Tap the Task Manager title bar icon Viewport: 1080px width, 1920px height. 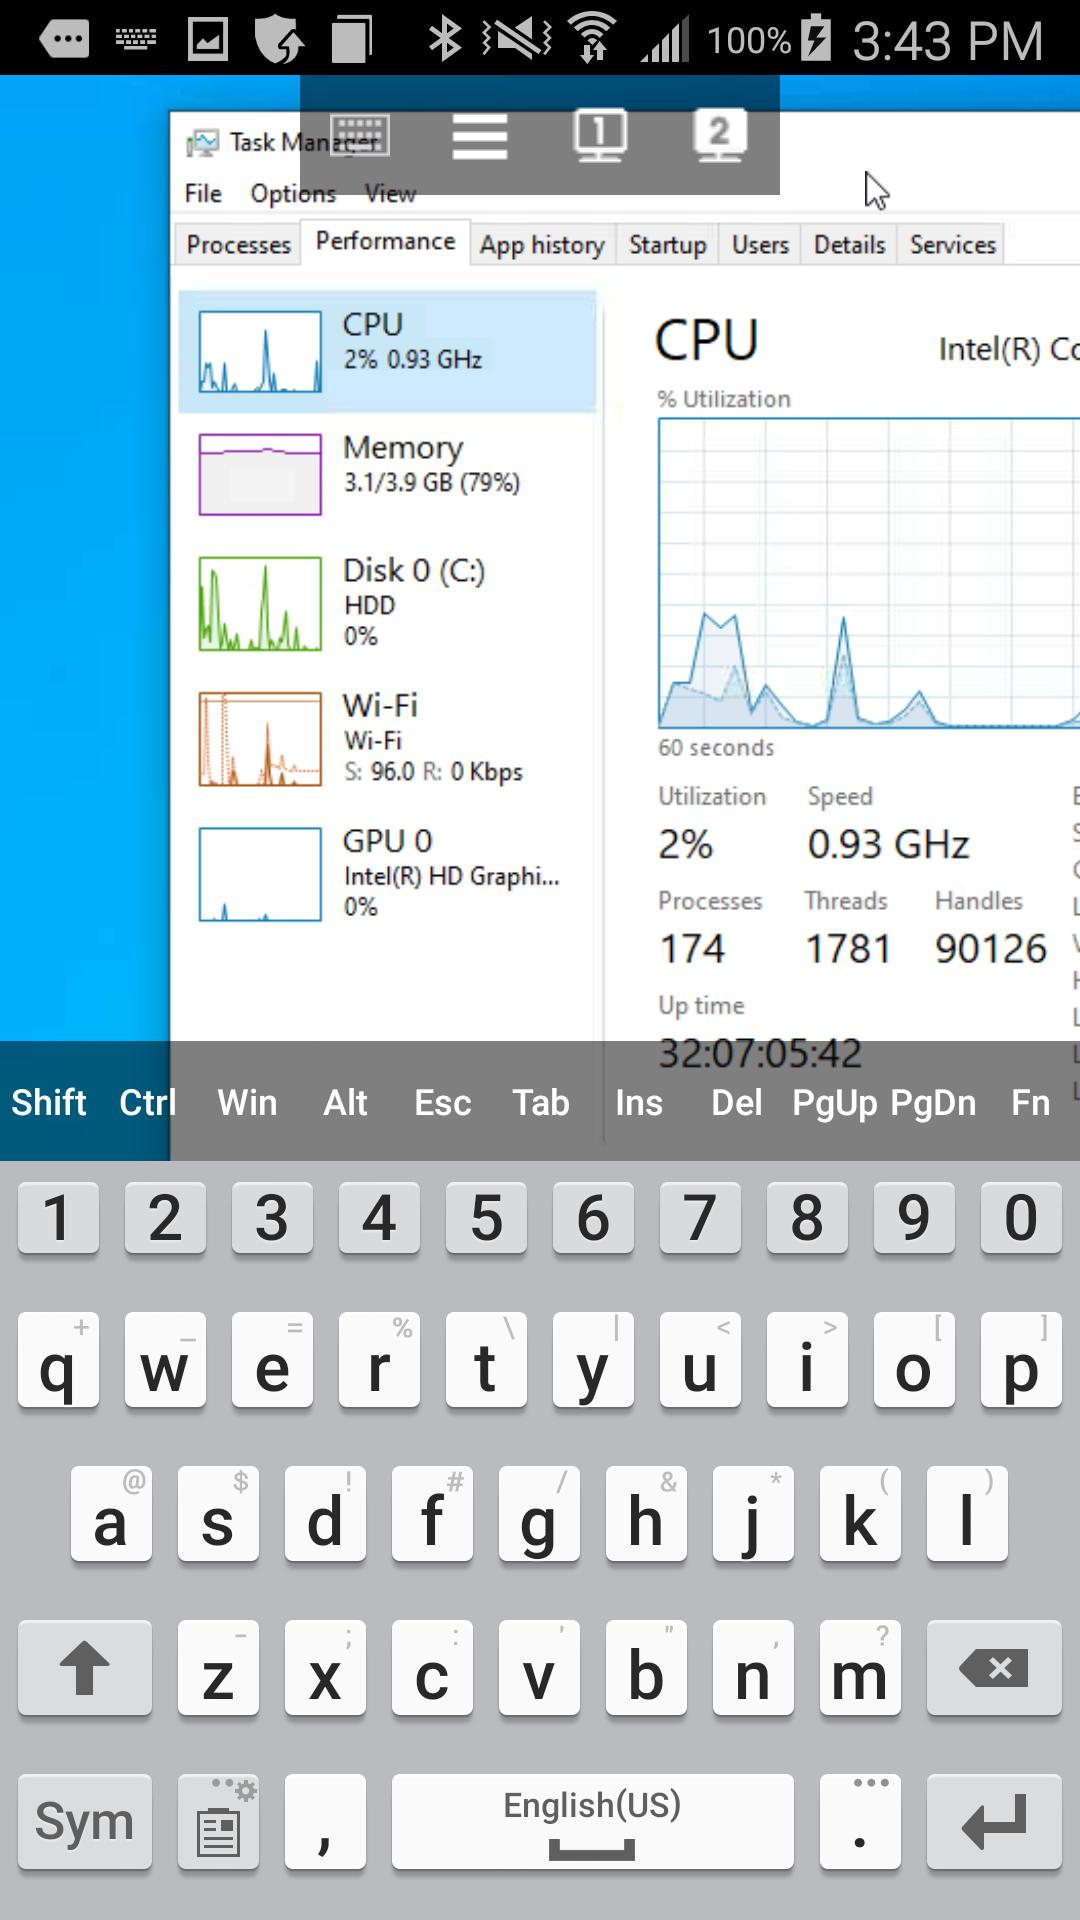coord(202,143)
